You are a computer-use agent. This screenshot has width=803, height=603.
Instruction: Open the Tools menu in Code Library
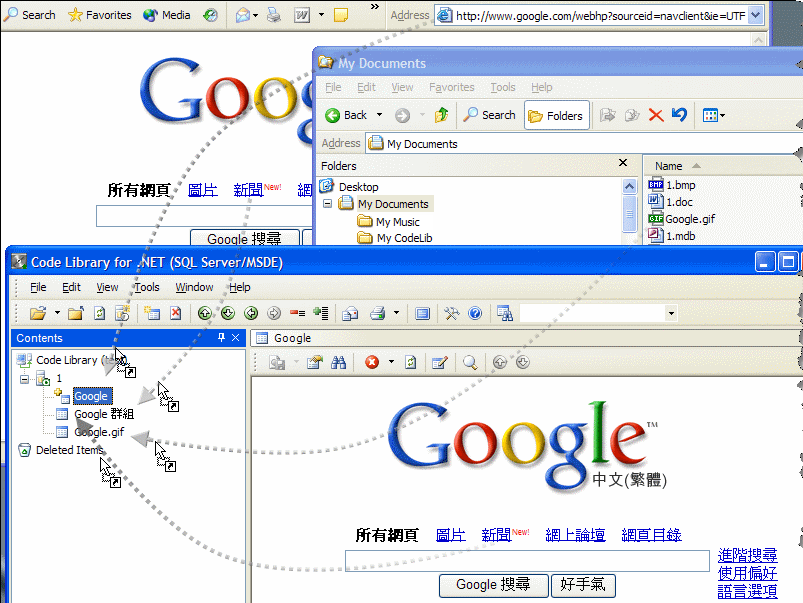pos(147,287)
